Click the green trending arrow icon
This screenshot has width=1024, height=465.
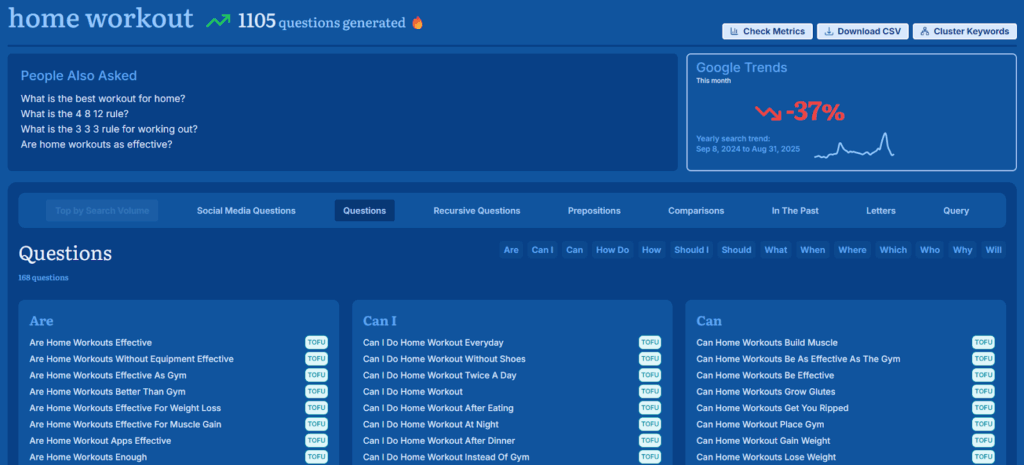point(218,21)
